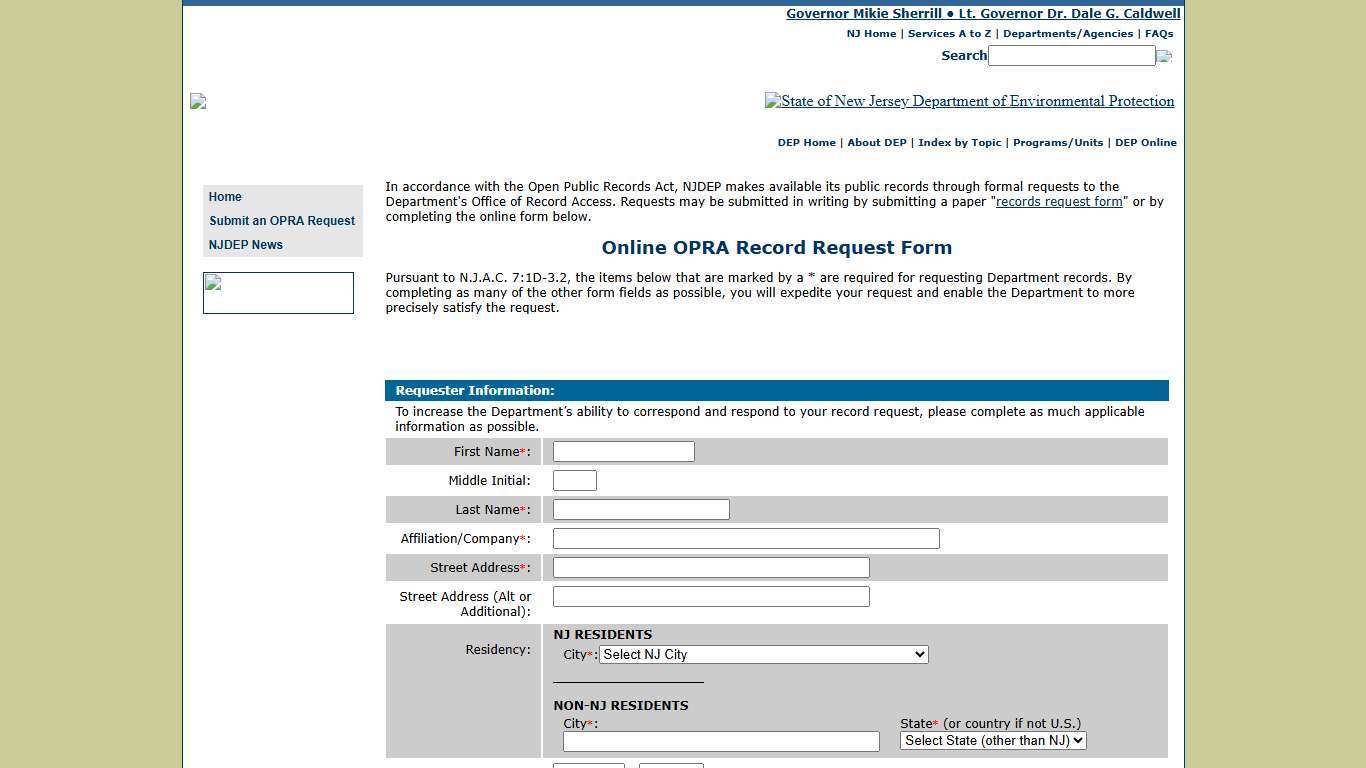Open the Select NJ City dropdown

[x=762, y=654]
